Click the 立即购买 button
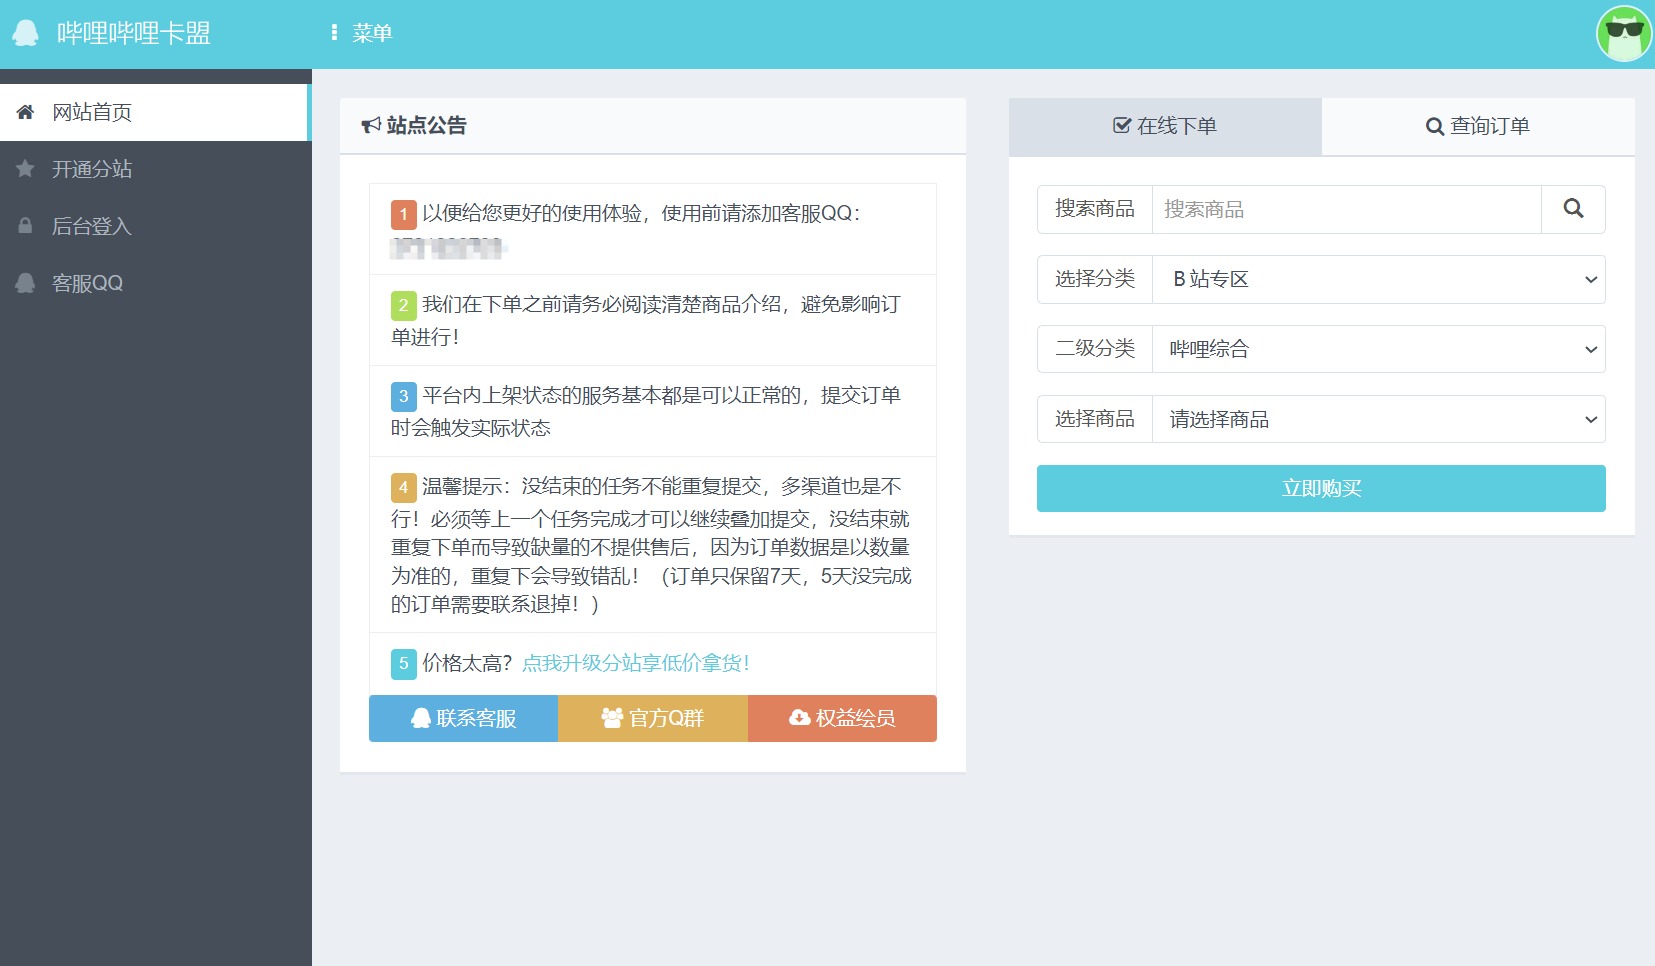This screenshot has height=966, width=1655. pyautogui.click(x=1321, y=488)
